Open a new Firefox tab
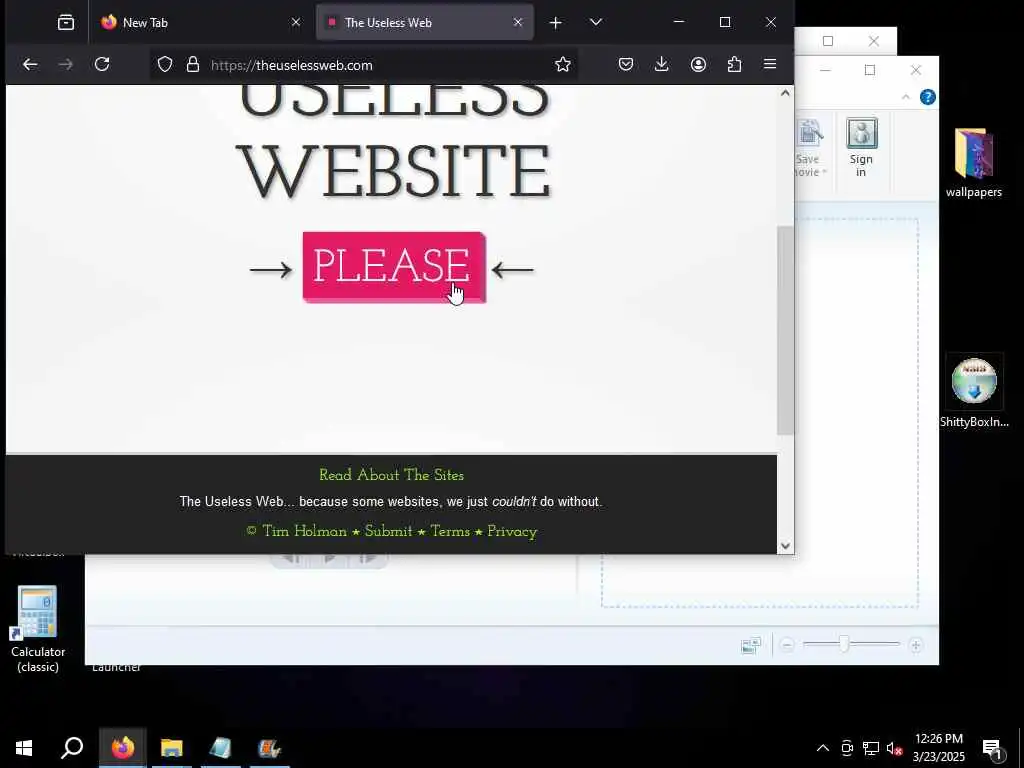This screenshot has width=1024, height=768. click(x=555, y=22)
